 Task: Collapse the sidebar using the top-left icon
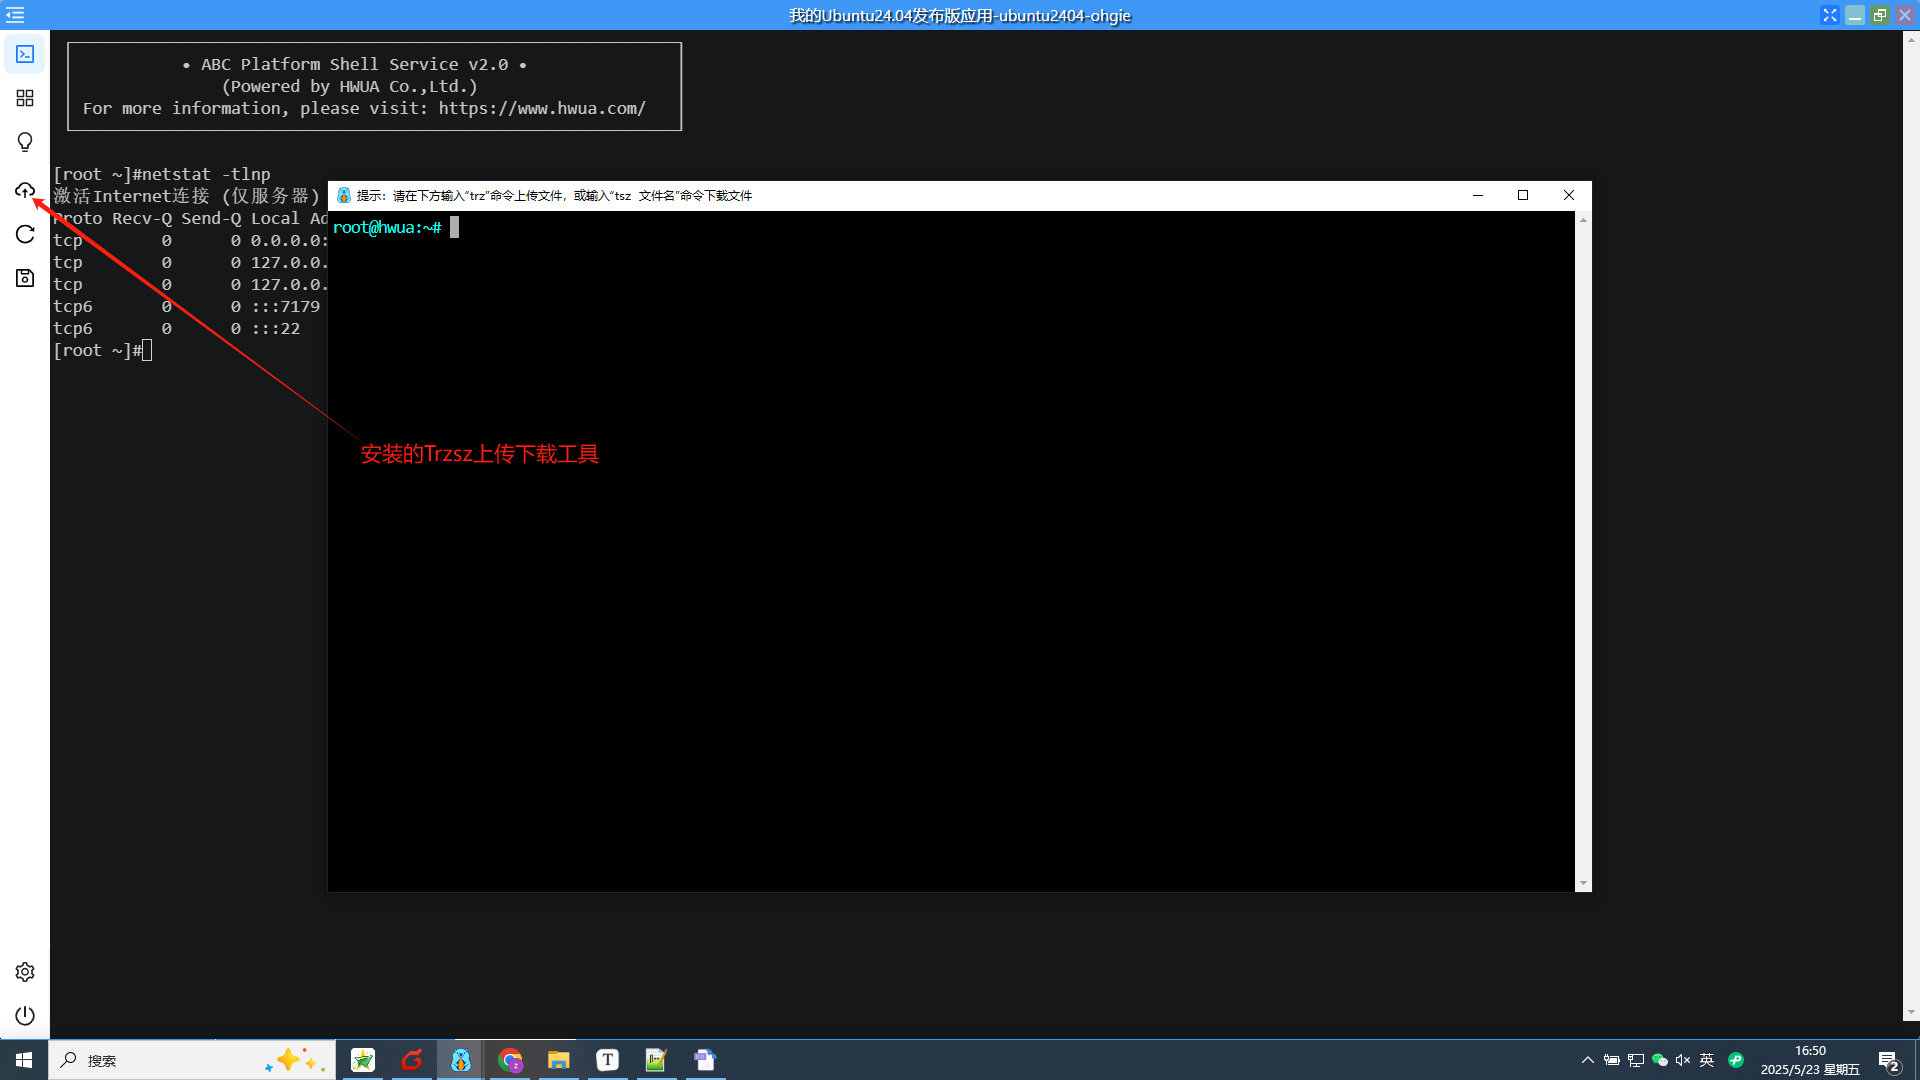[15, 15]
